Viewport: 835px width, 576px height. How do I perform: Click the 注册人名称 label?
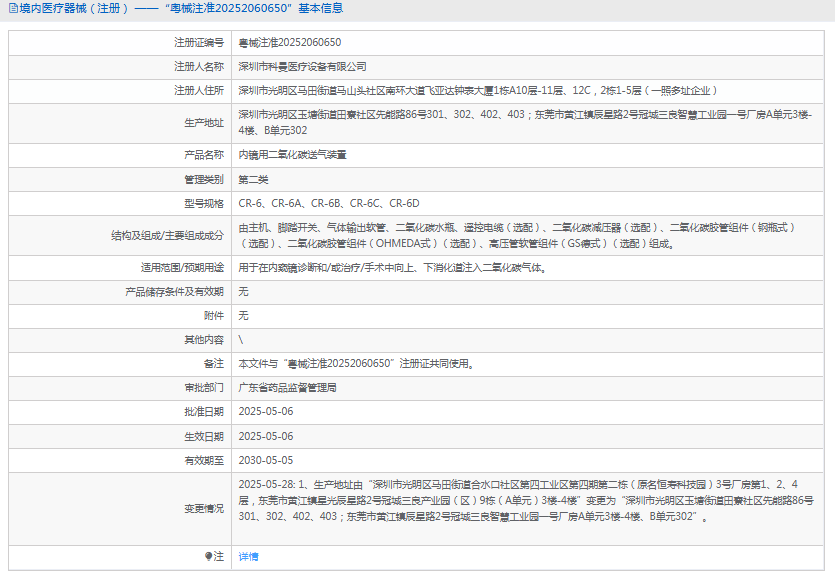pyautogui.click(x=199, y=67)
